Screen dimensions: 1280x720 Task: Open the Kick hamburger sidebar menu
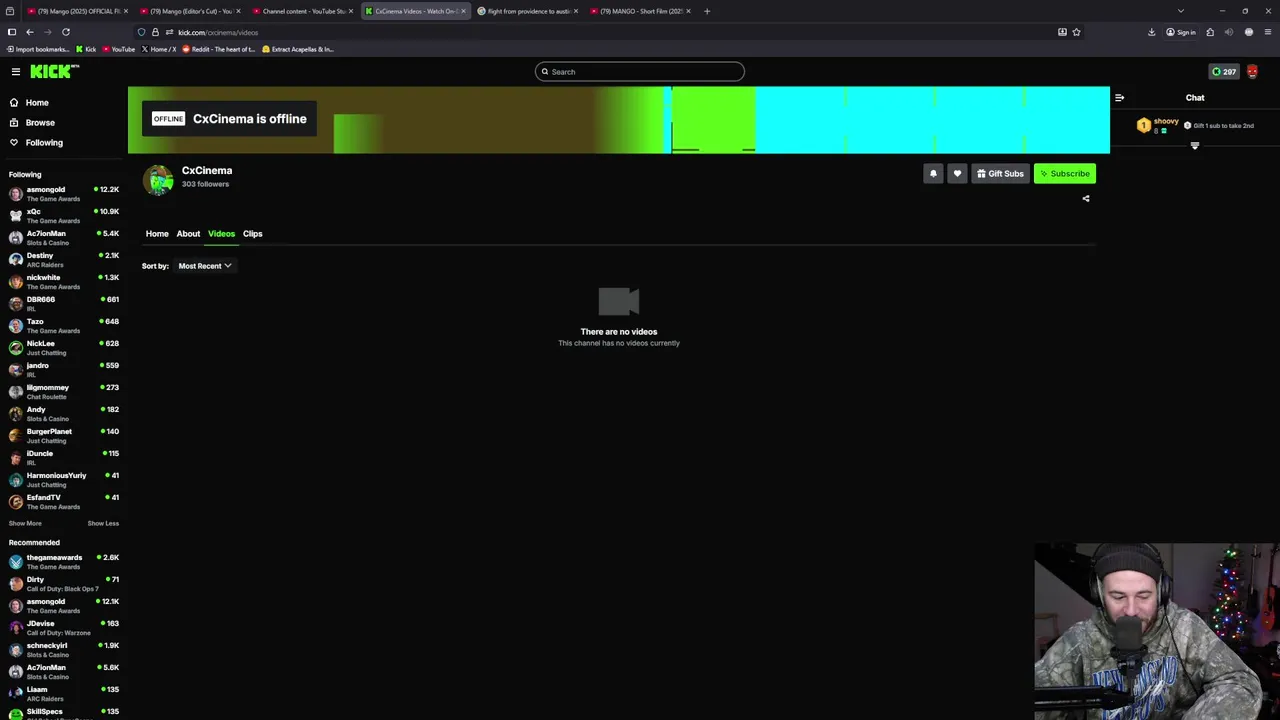click(x=16, y=71)
